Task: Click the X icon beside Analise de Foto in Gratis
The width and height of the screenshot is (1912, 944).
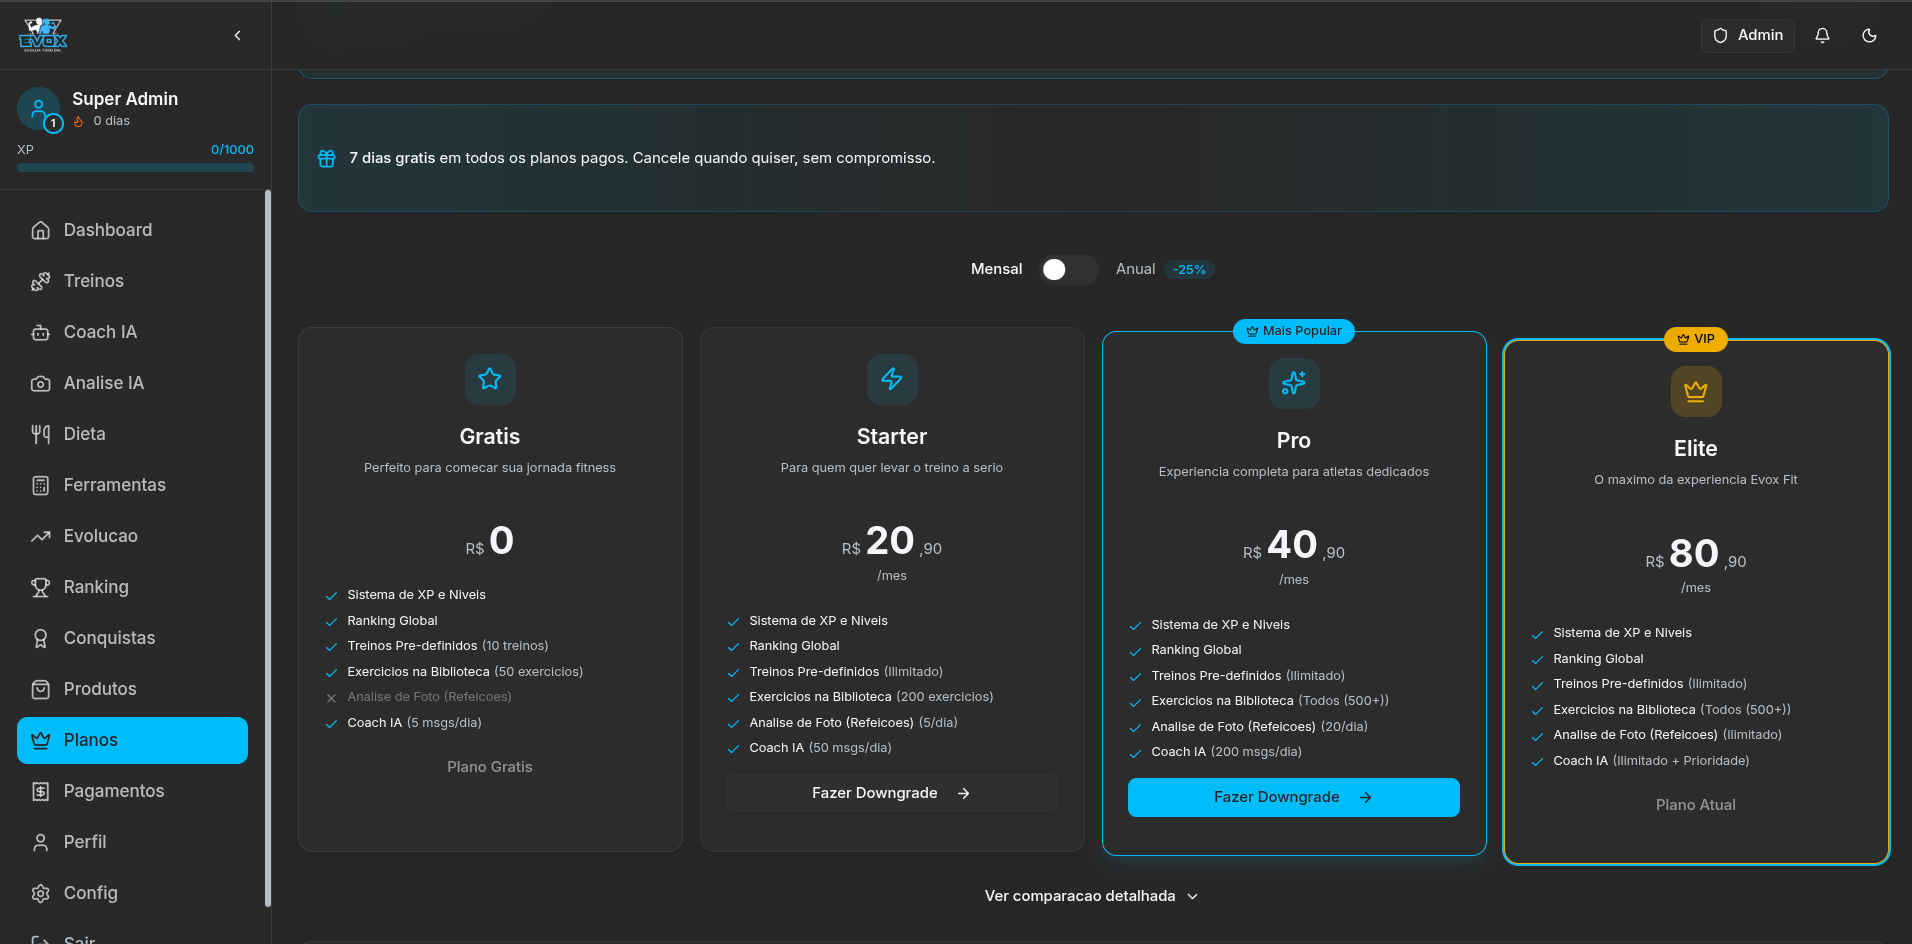Action: [331, 698]
